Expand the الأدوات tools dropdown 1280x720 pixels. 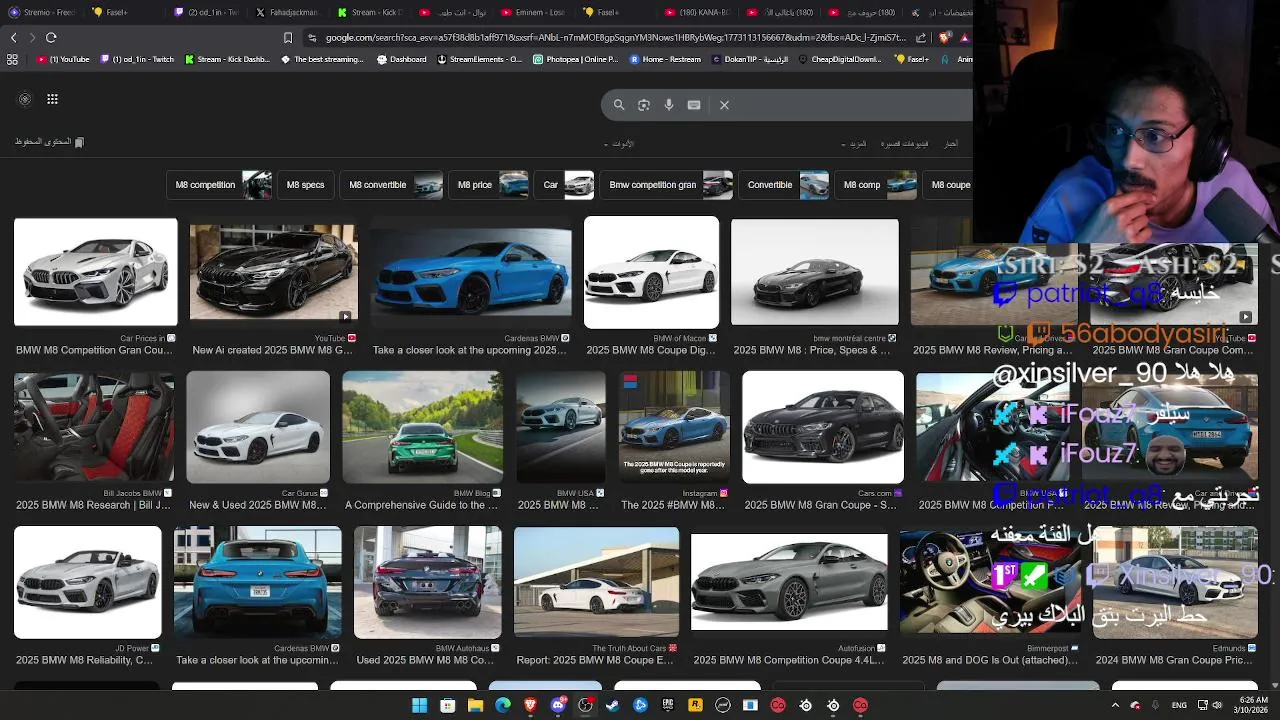(x=619, y=144)
